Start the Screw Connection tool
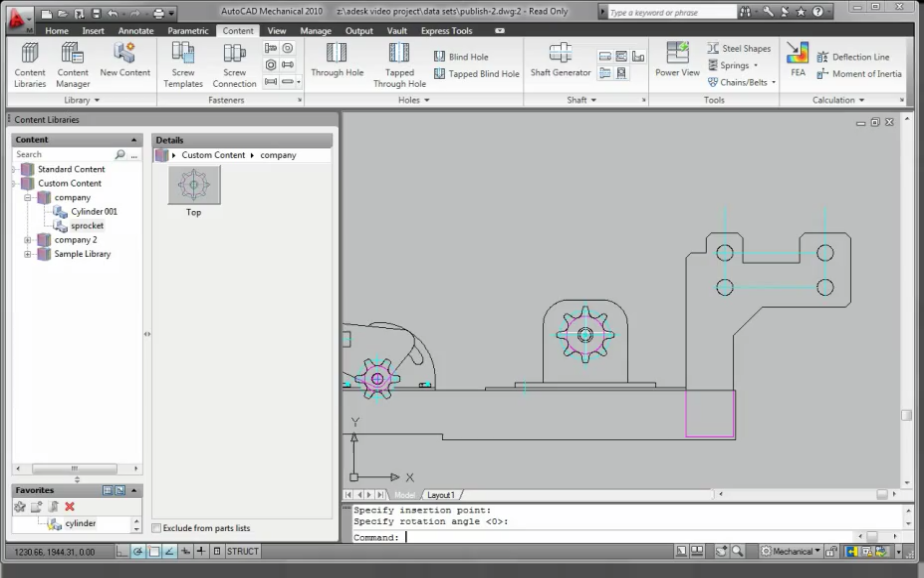The height and width of the screenshot is (578, 924). coord(234,65)
